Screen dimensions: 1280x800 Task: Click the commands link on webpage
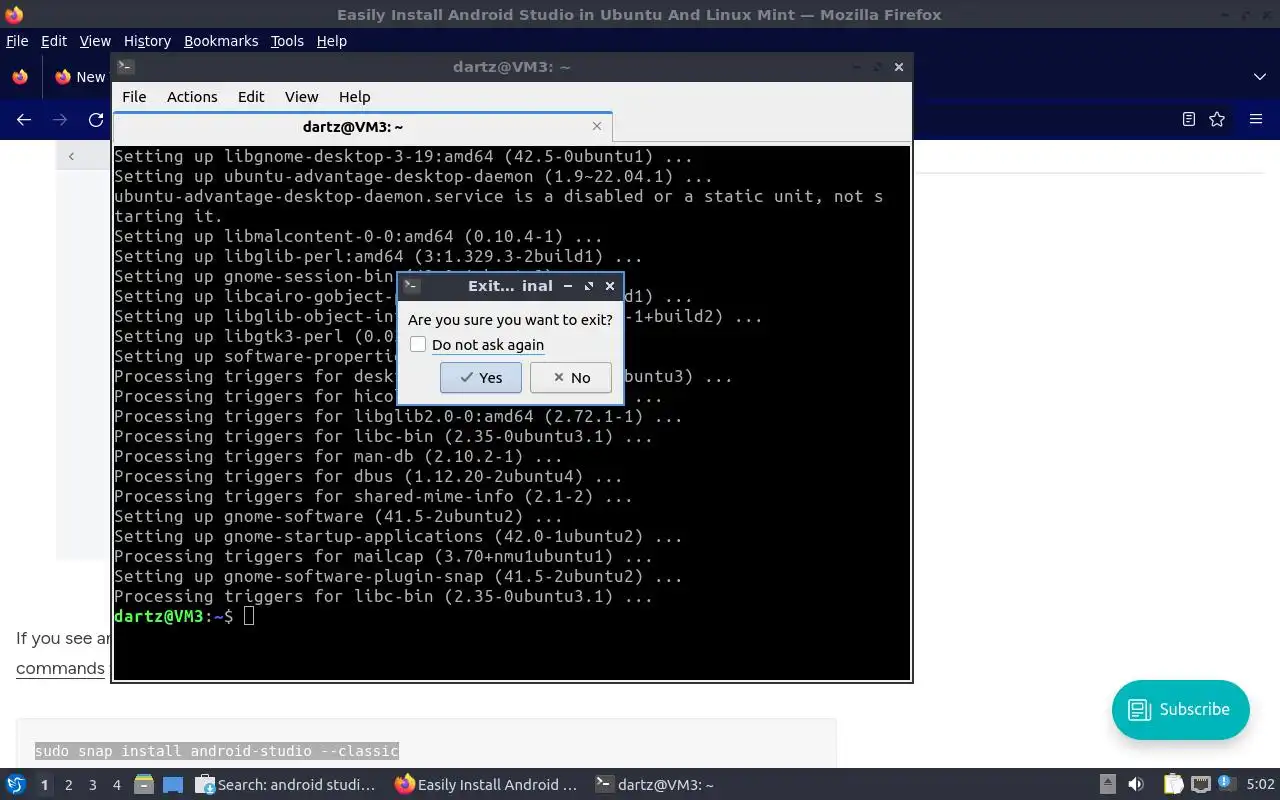coord(60,668)
